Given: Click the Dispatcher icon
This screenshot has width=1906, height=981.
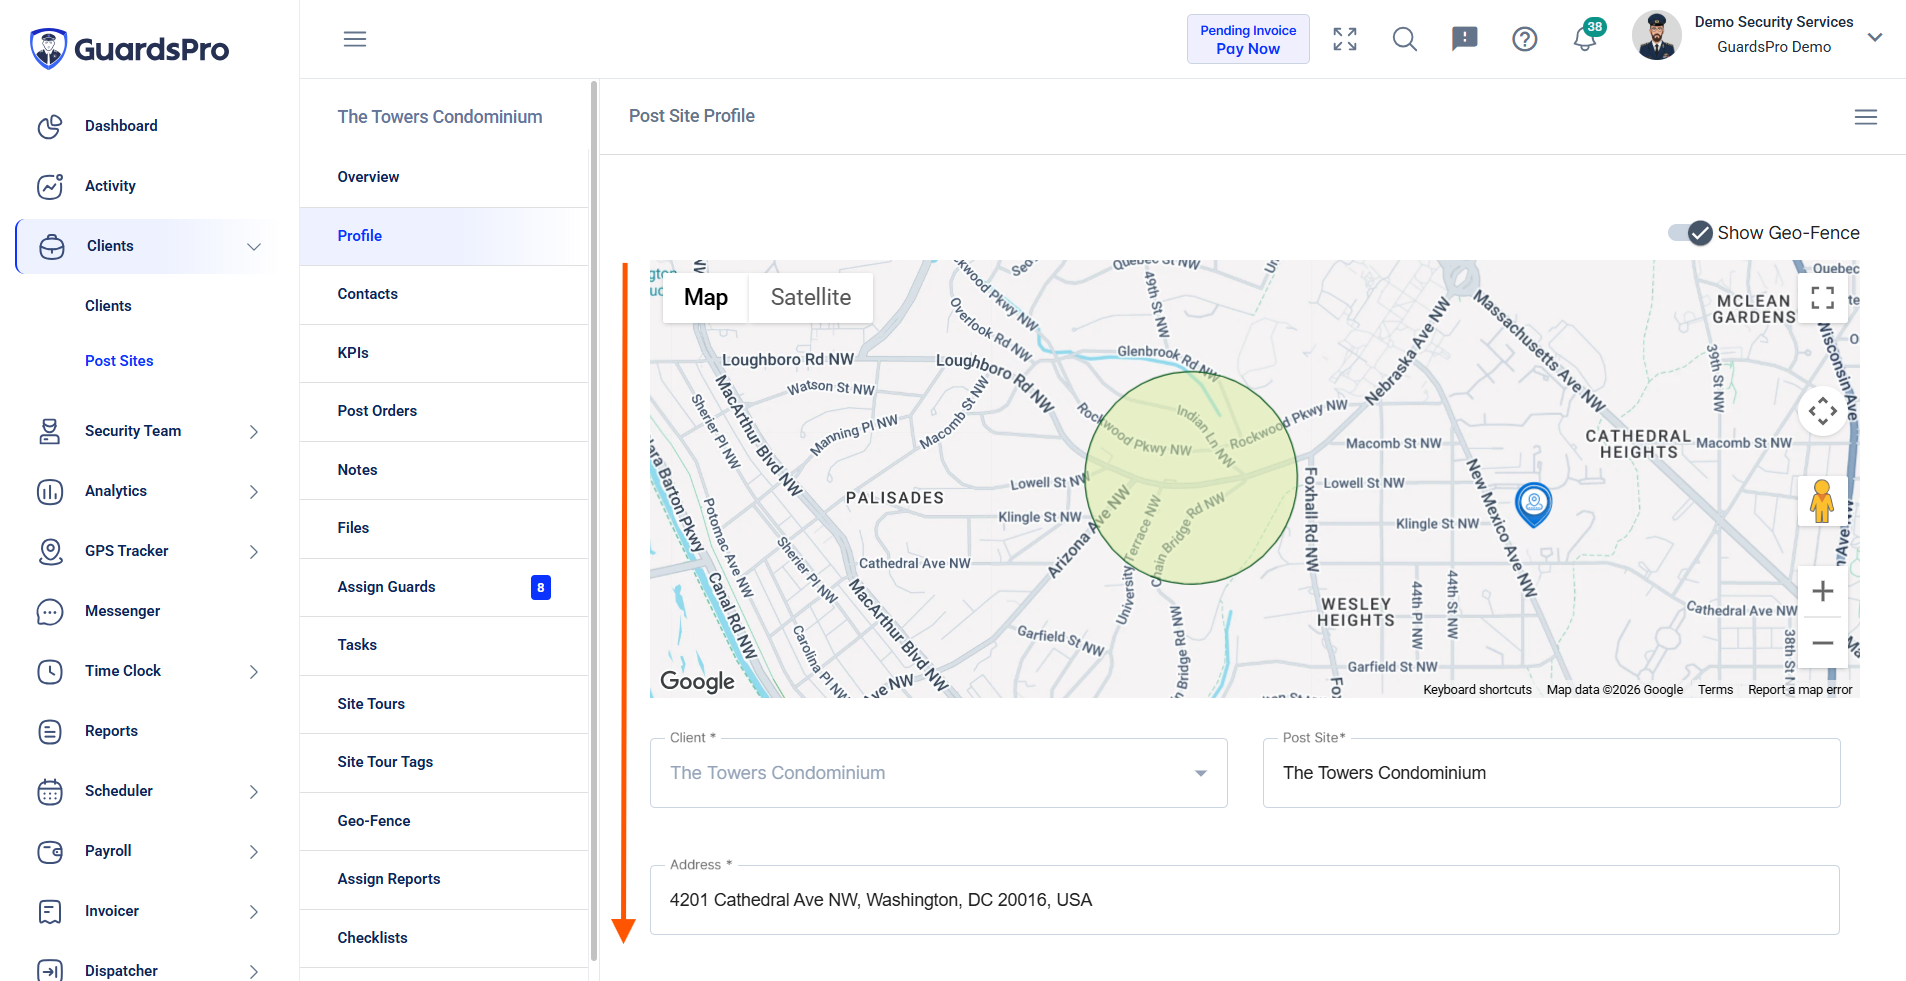Looking at the screenshot, I should [50, 971].
